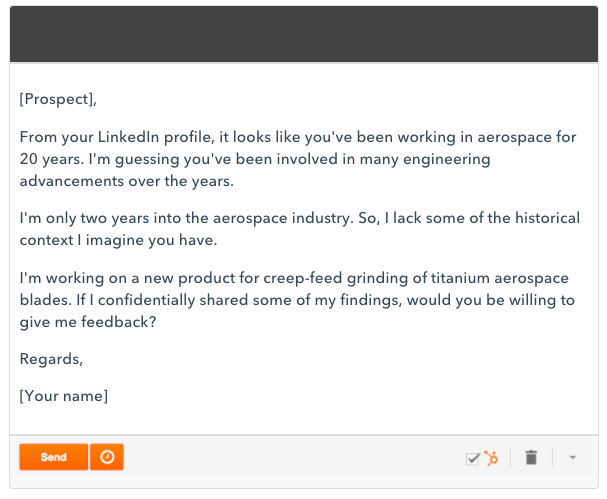
Task: Click the empty area below the signature
Action: 304,420
